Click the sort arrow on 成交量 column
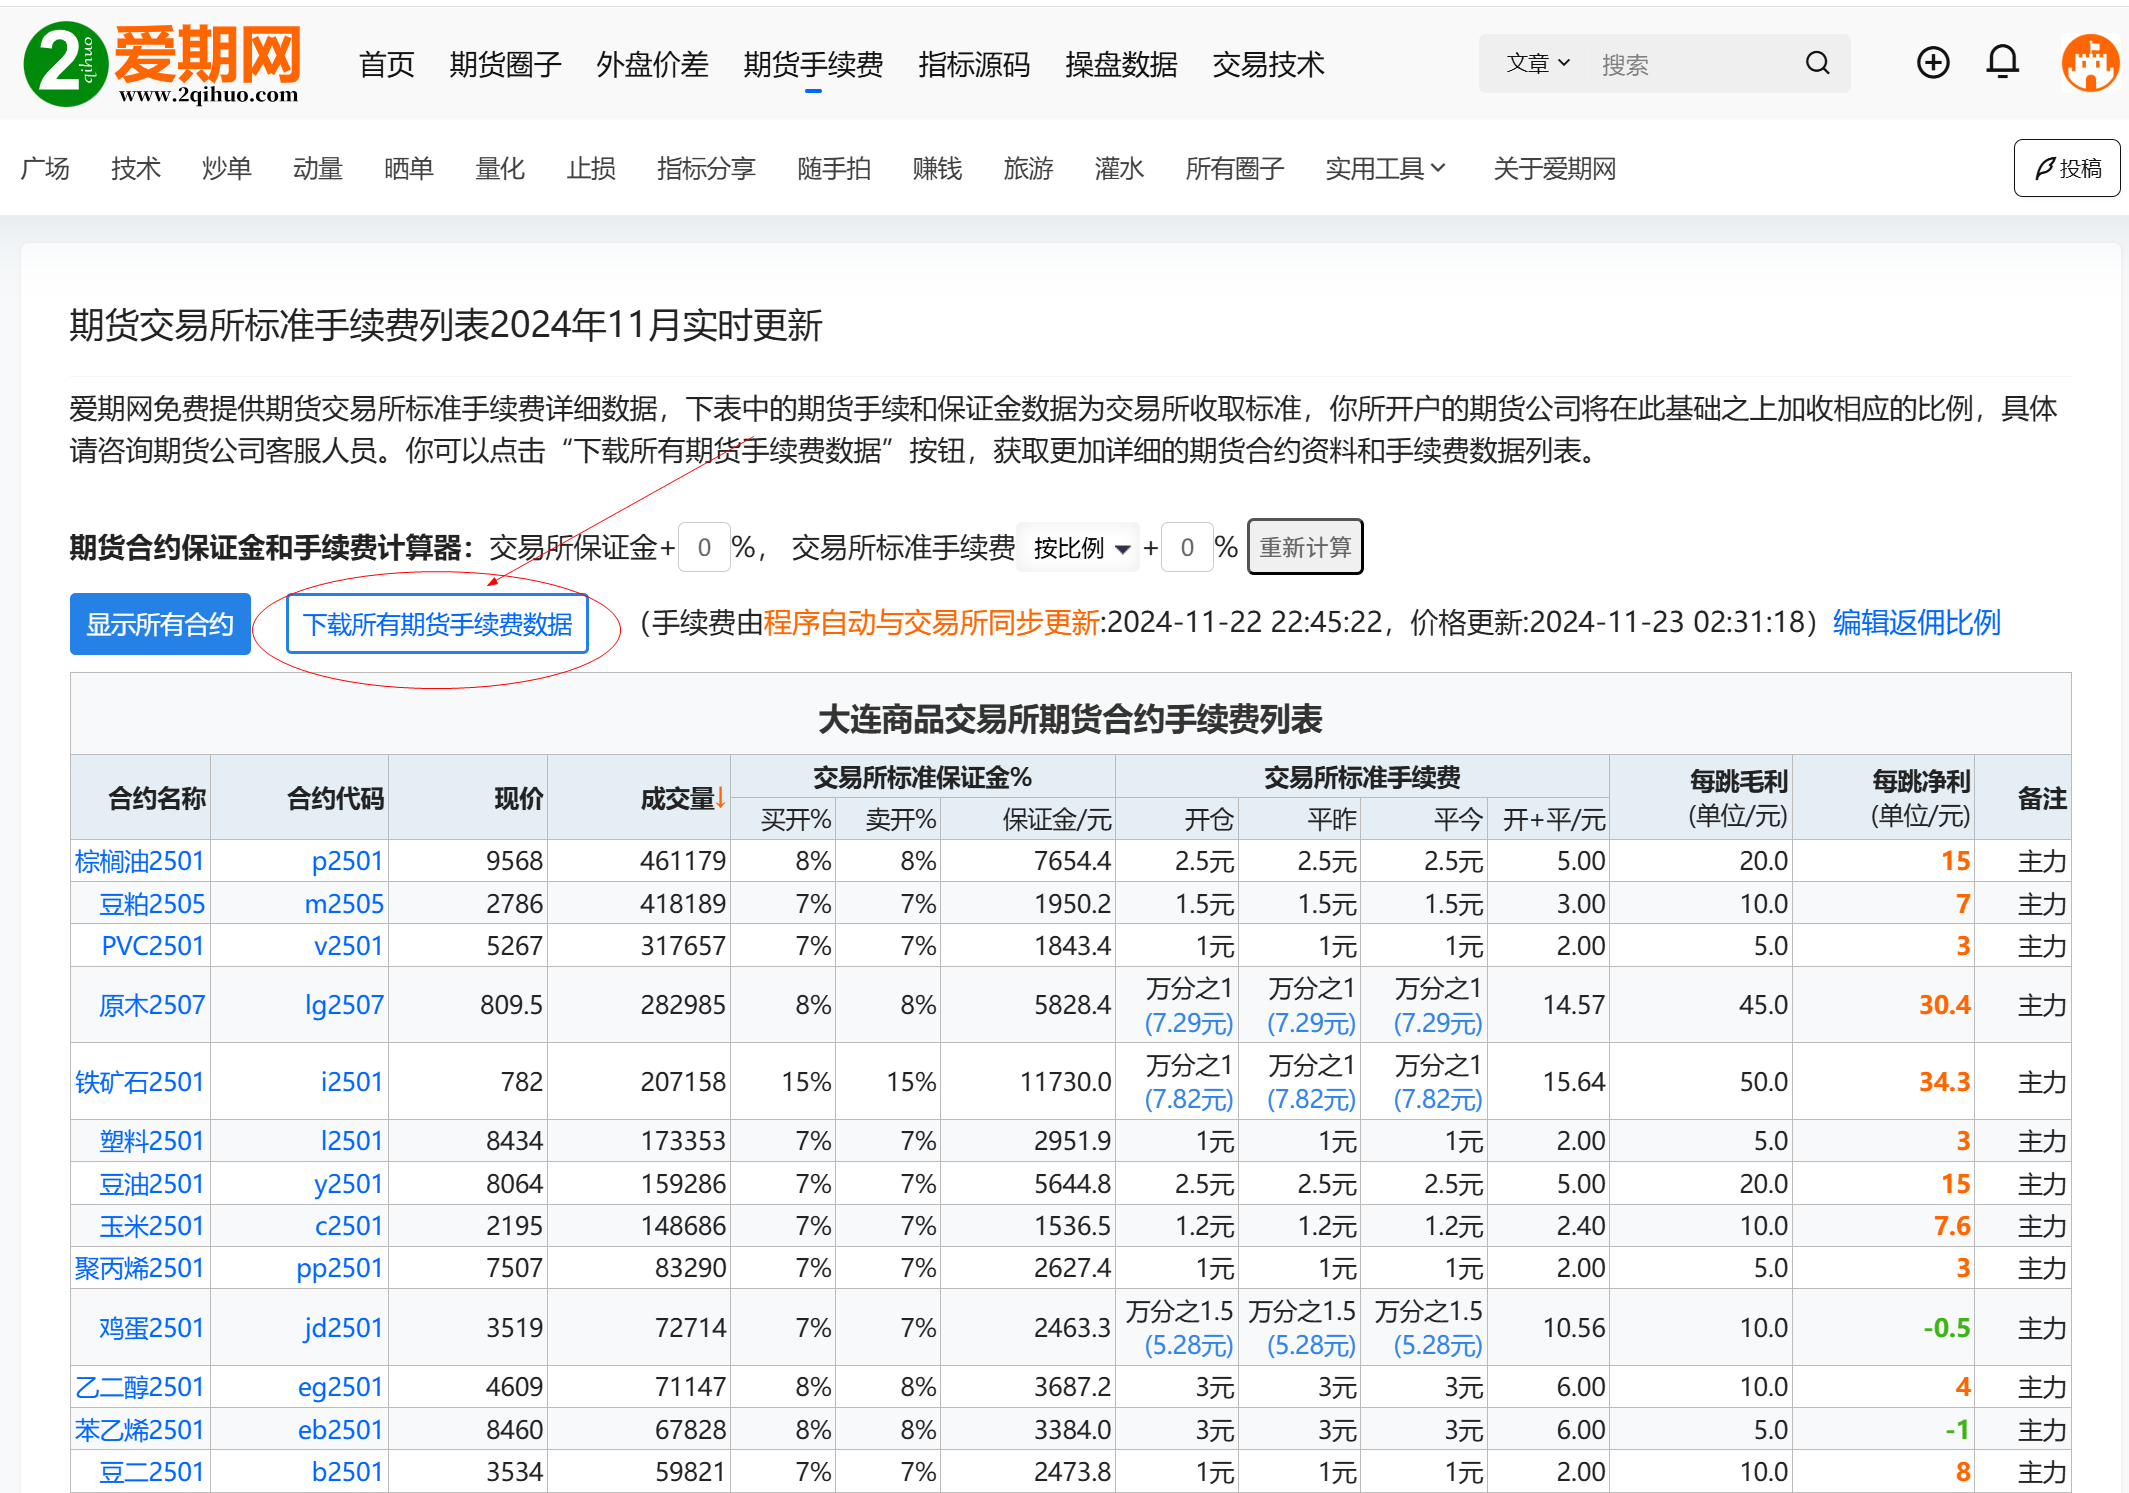Image resolution: width=2129 pixels, height=1493 pixels. 721,796
